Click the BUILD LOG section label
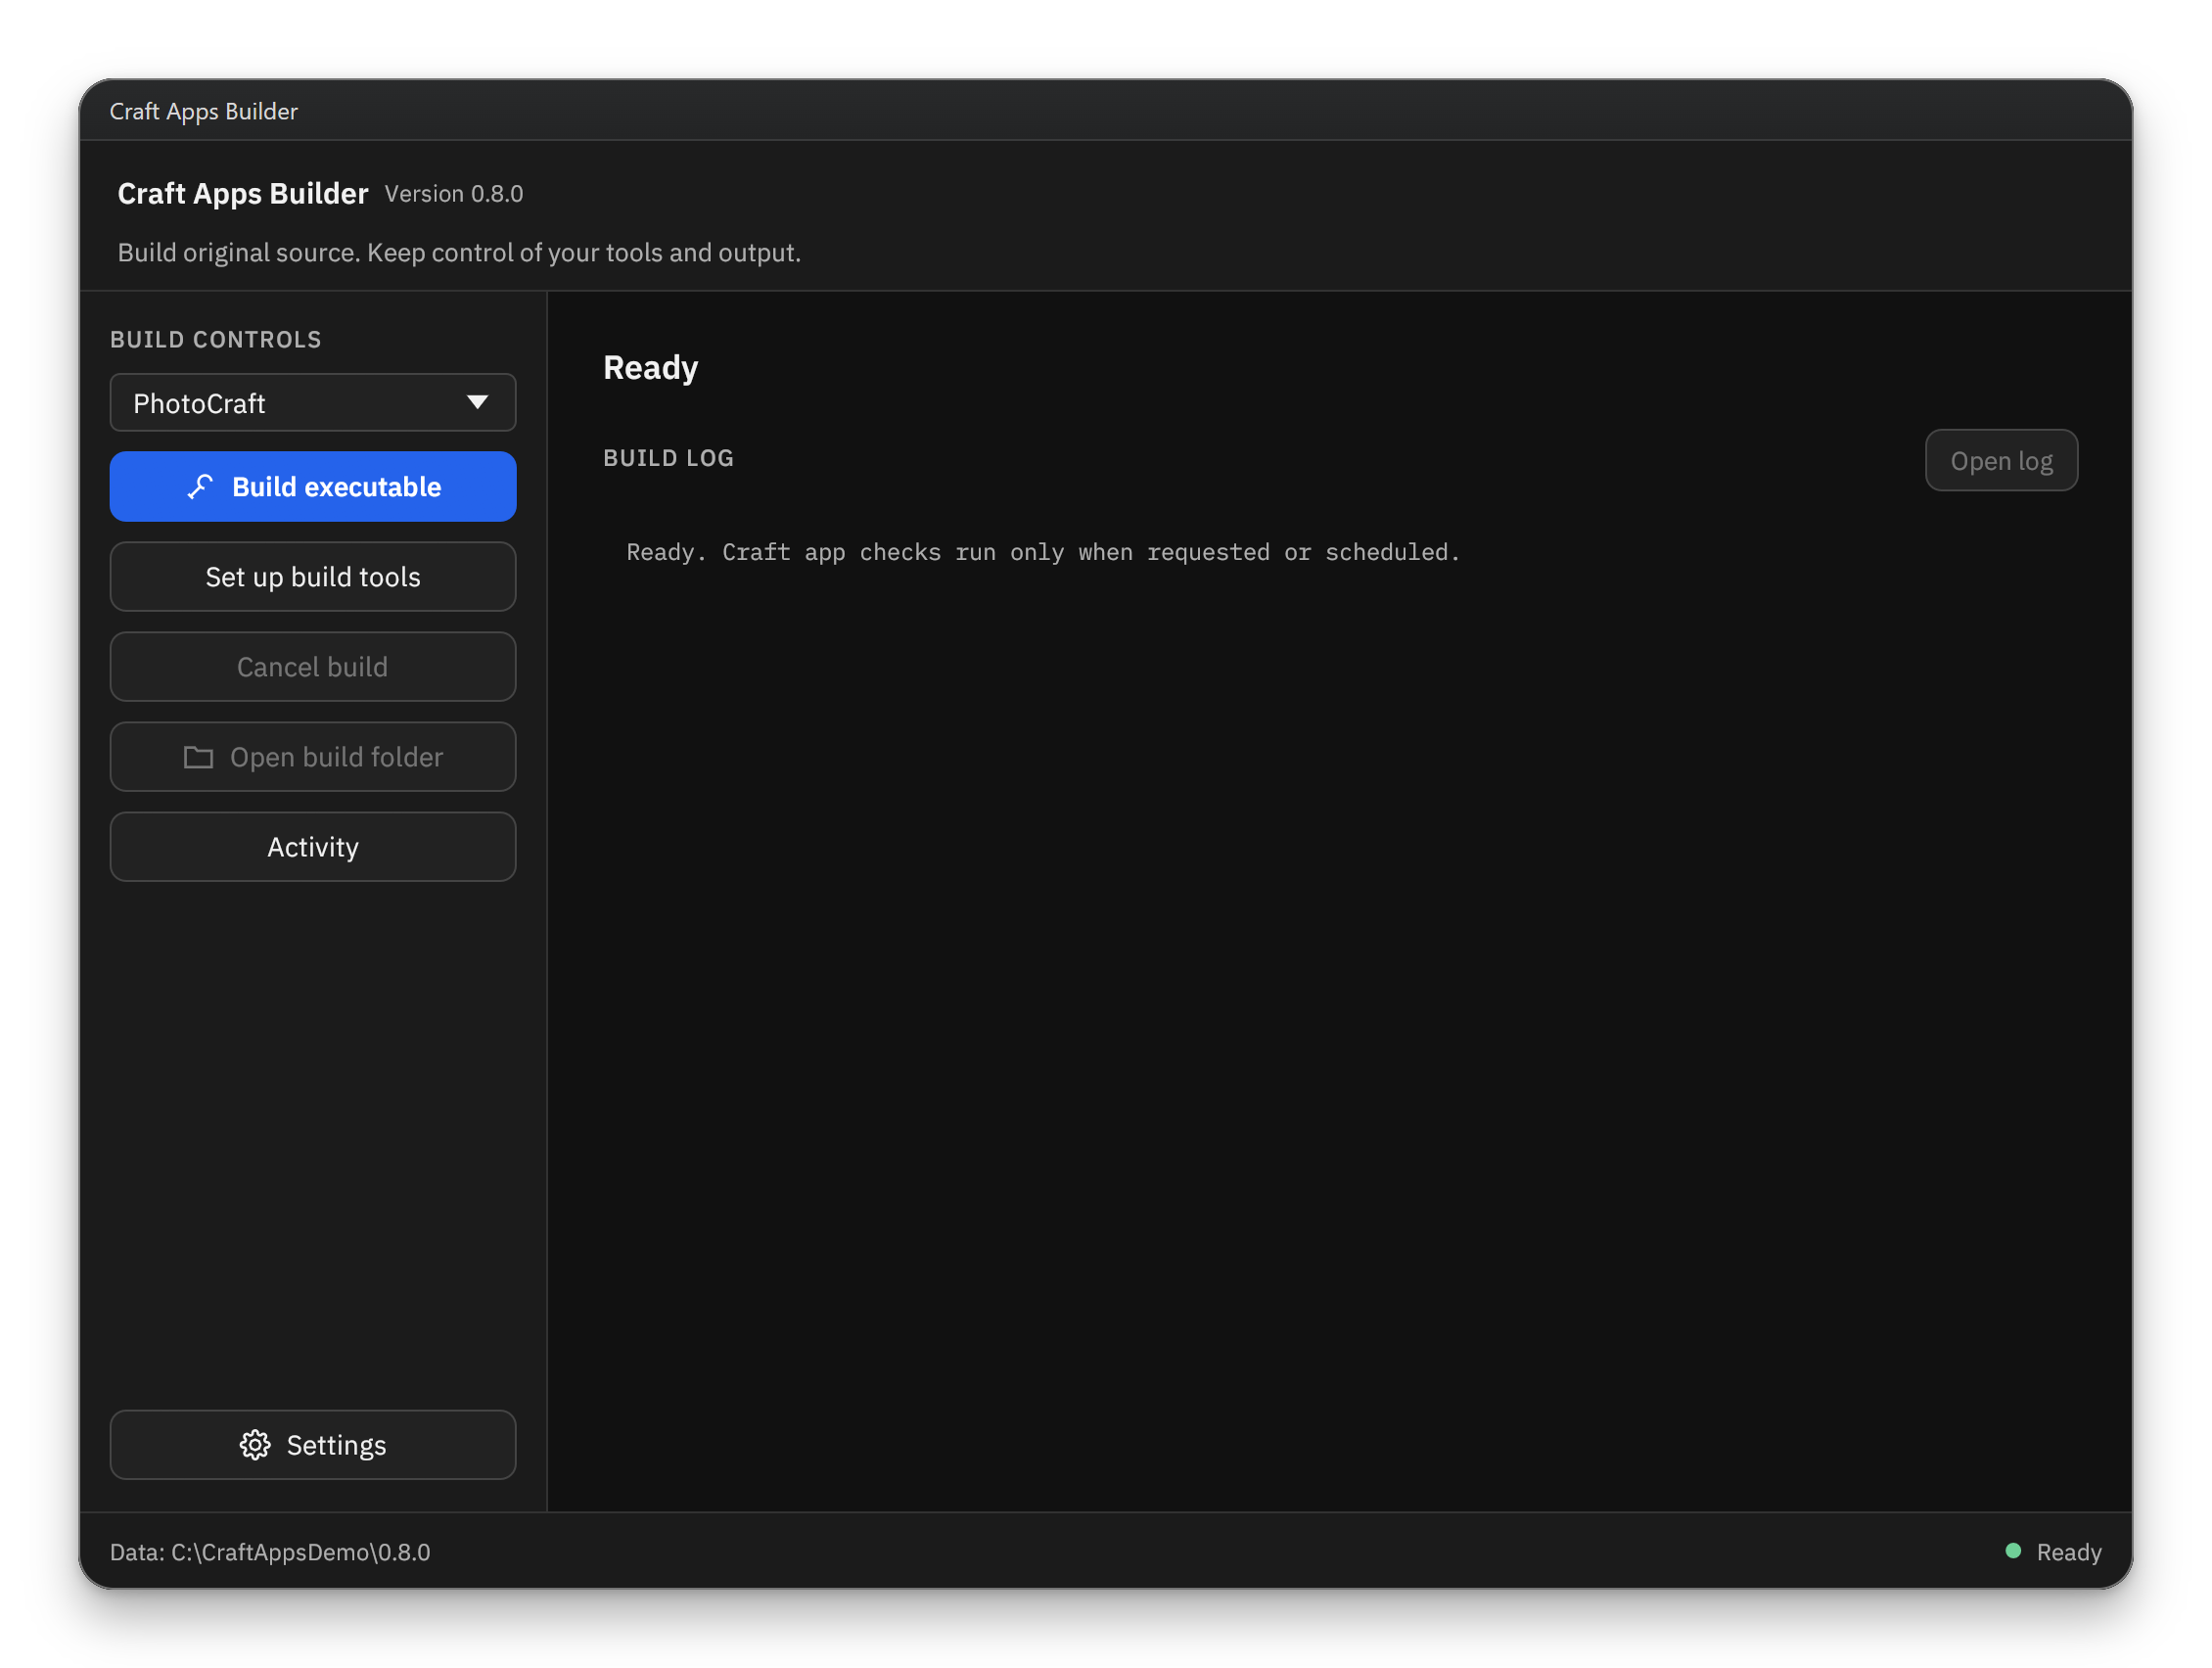The image size is (2212, 1668). [x=669, y=458]
